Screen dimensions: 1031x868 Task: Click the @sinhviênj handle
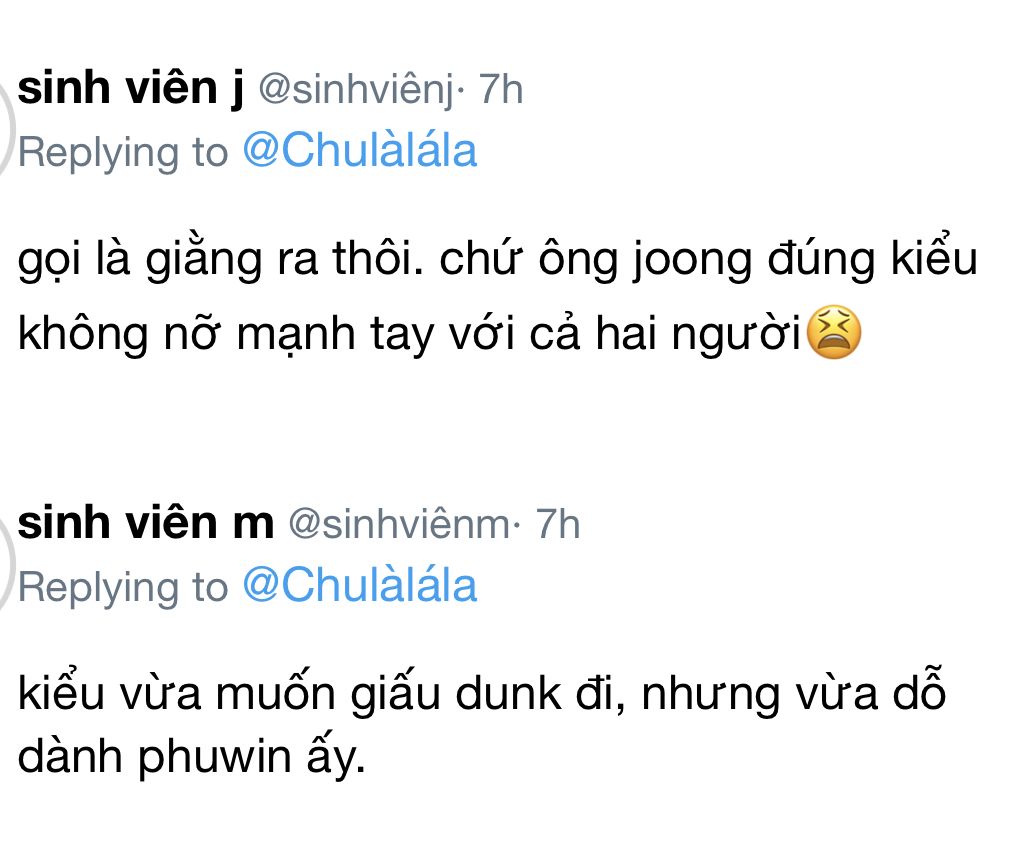click(356, 91)
